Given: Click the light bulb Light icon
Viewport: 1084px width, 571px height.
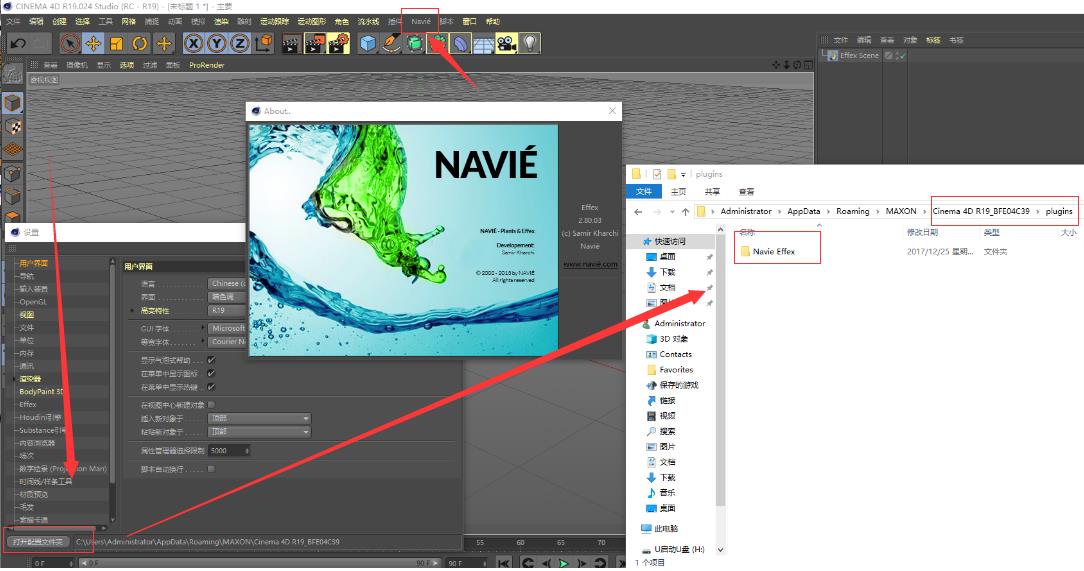Looking at the screenshot, I should coord(530,43).
